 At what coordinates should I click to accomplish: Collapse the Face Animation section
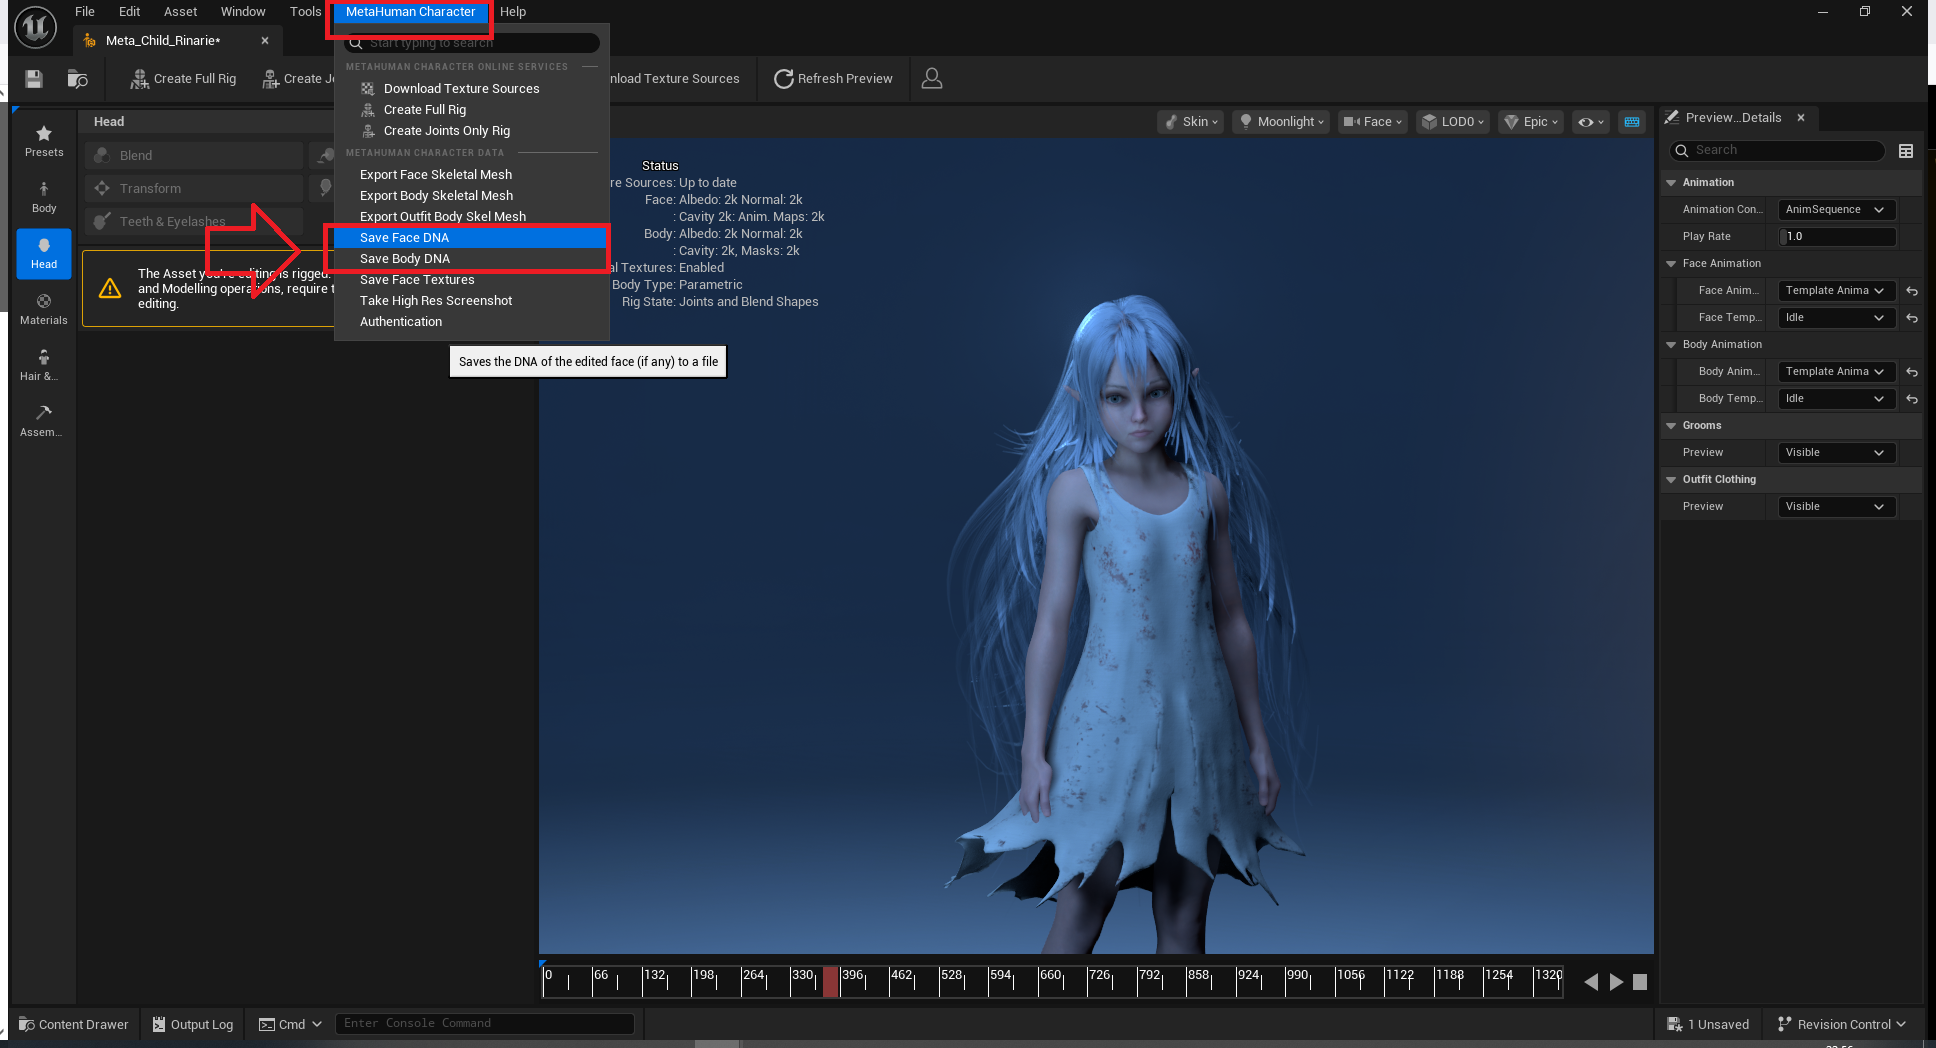[x=1671, y=263]
